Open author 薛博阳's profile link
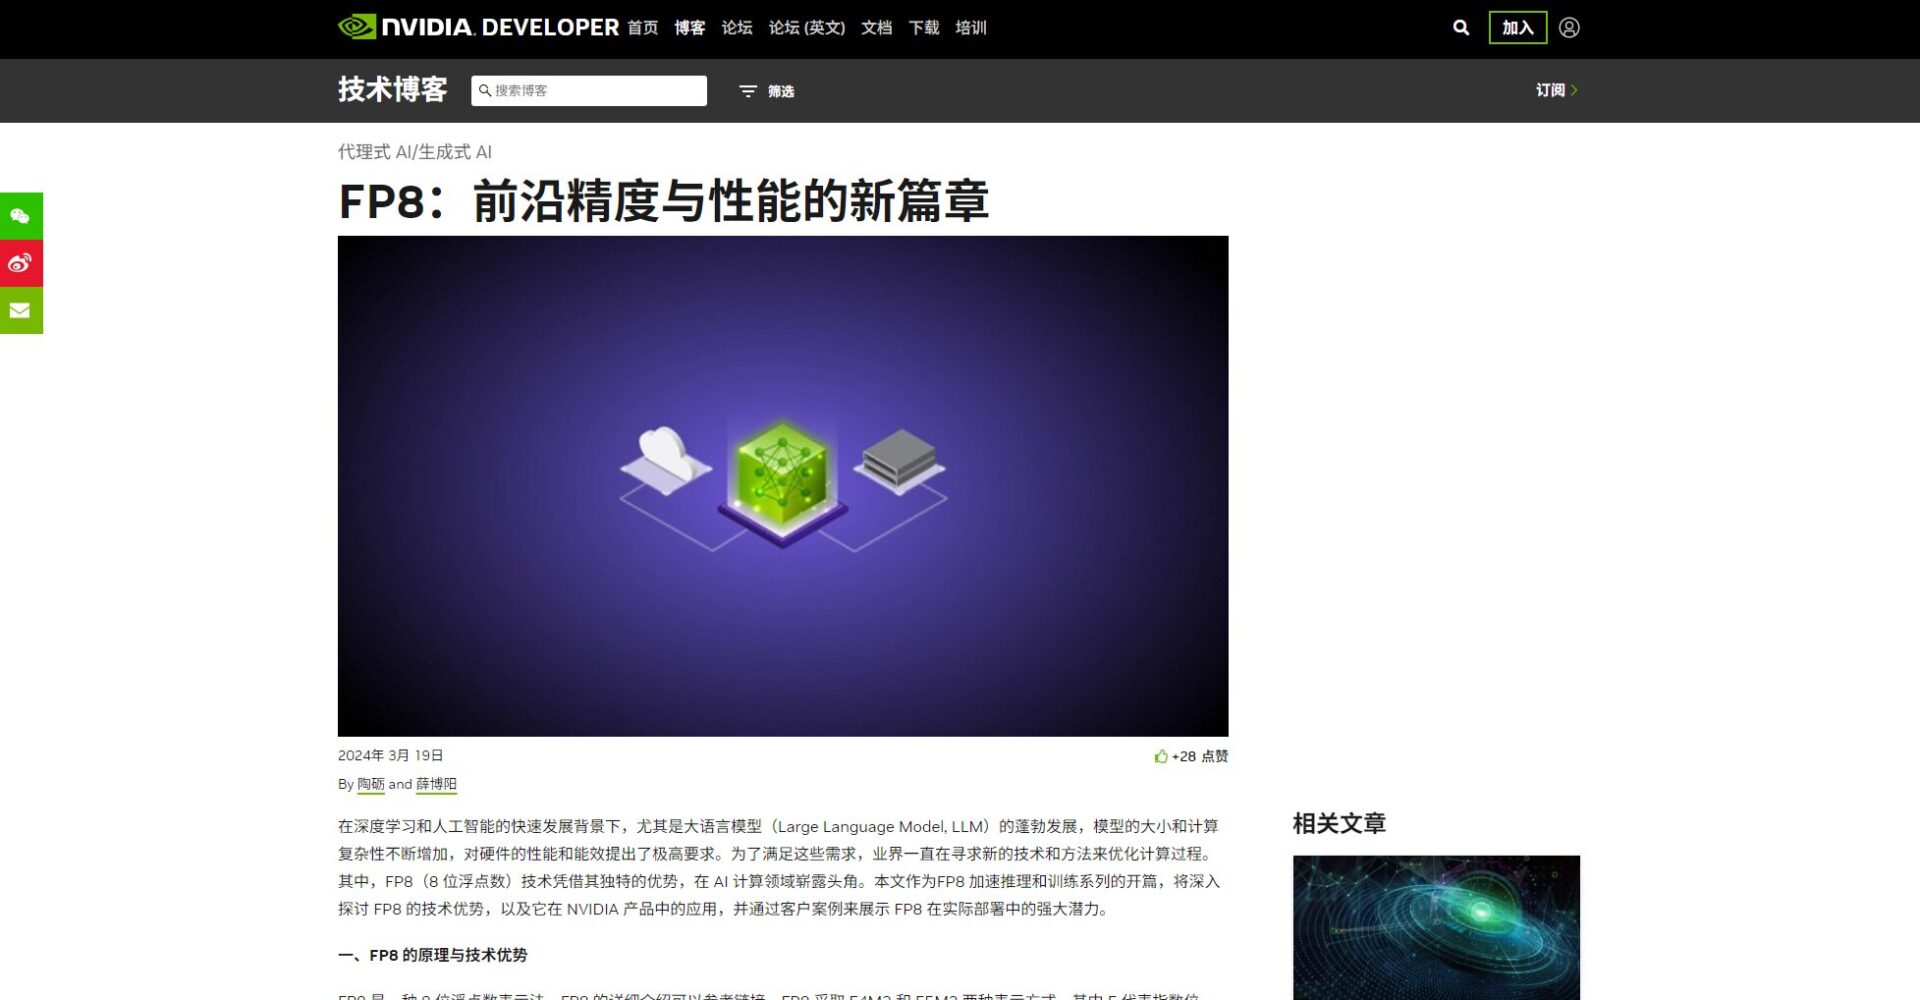Viewport: 1920px width, 1000px height. coord(435,784)
